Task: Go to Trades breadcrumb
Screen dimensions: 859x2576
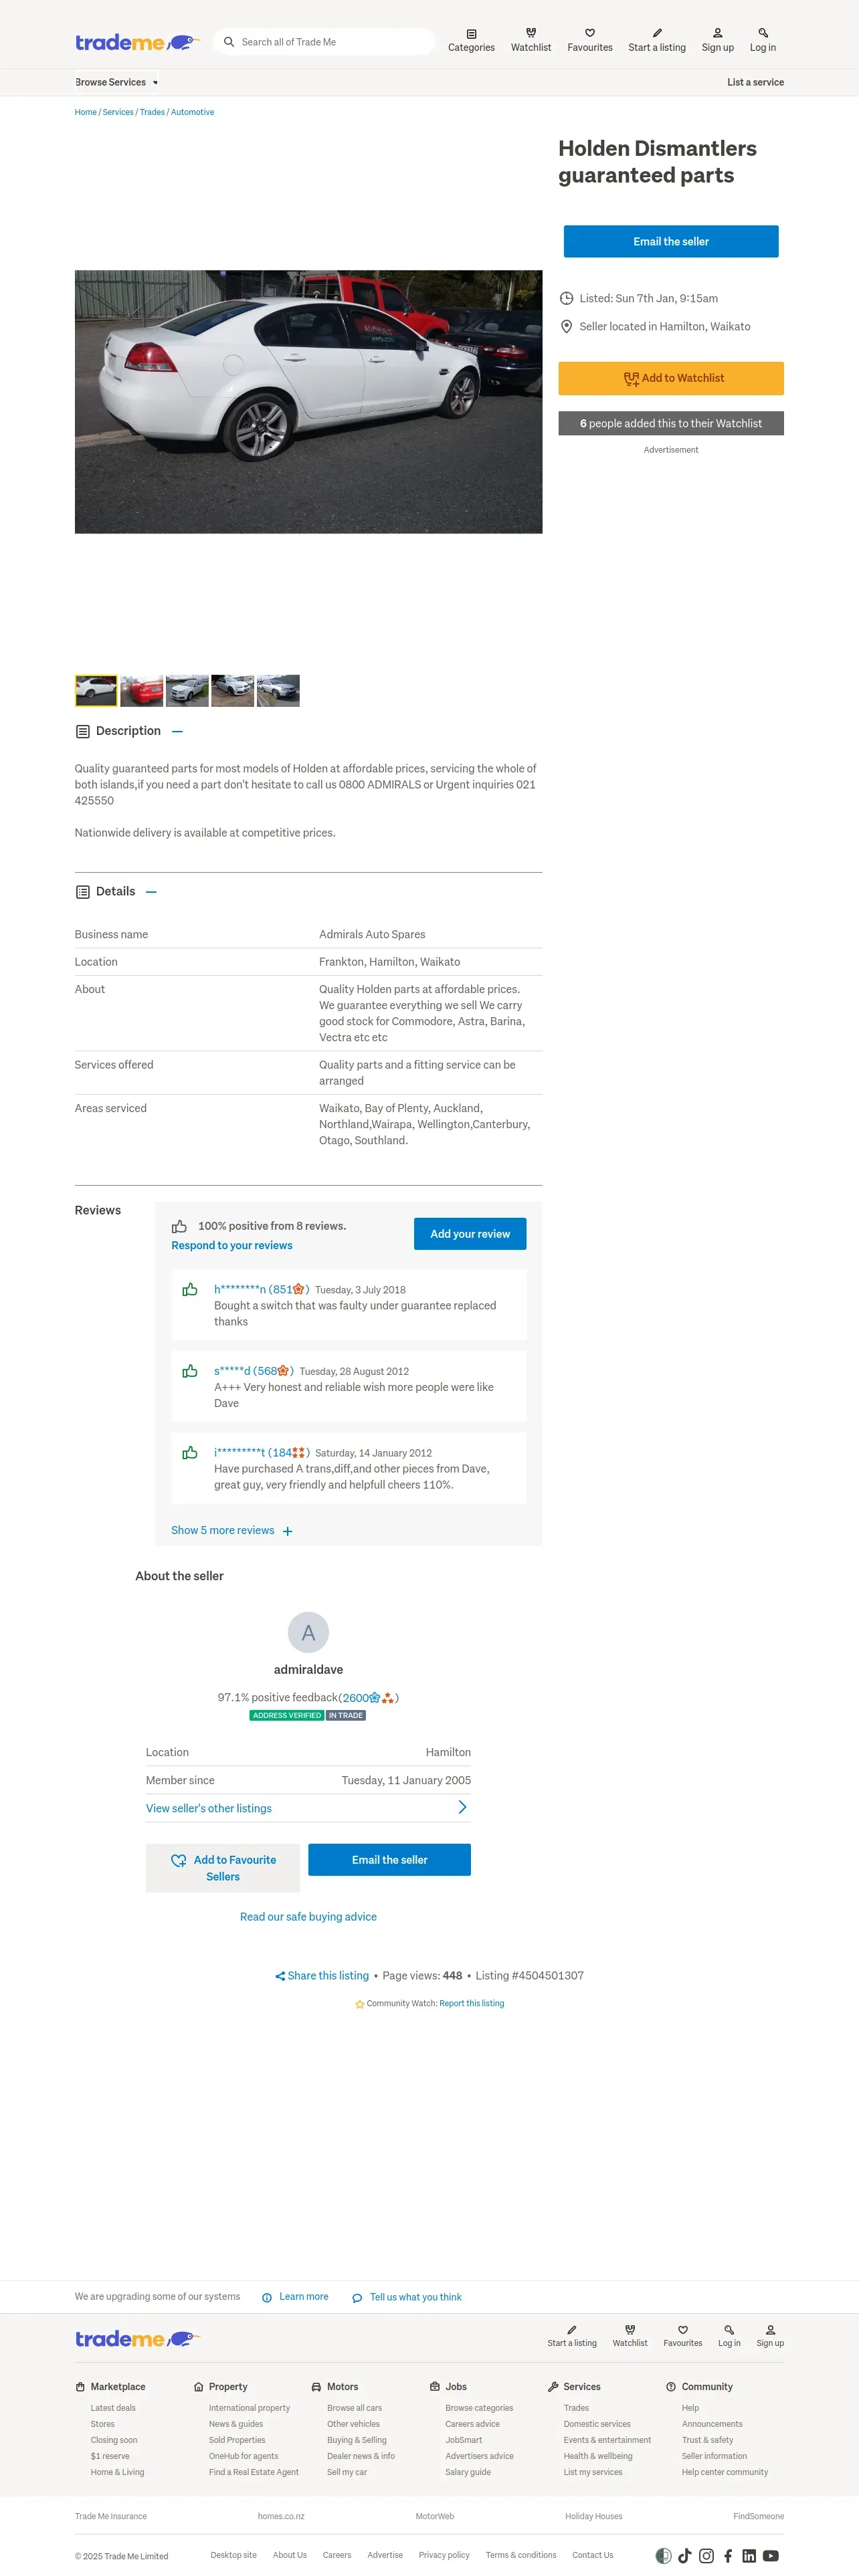Action: coord(152,112)
